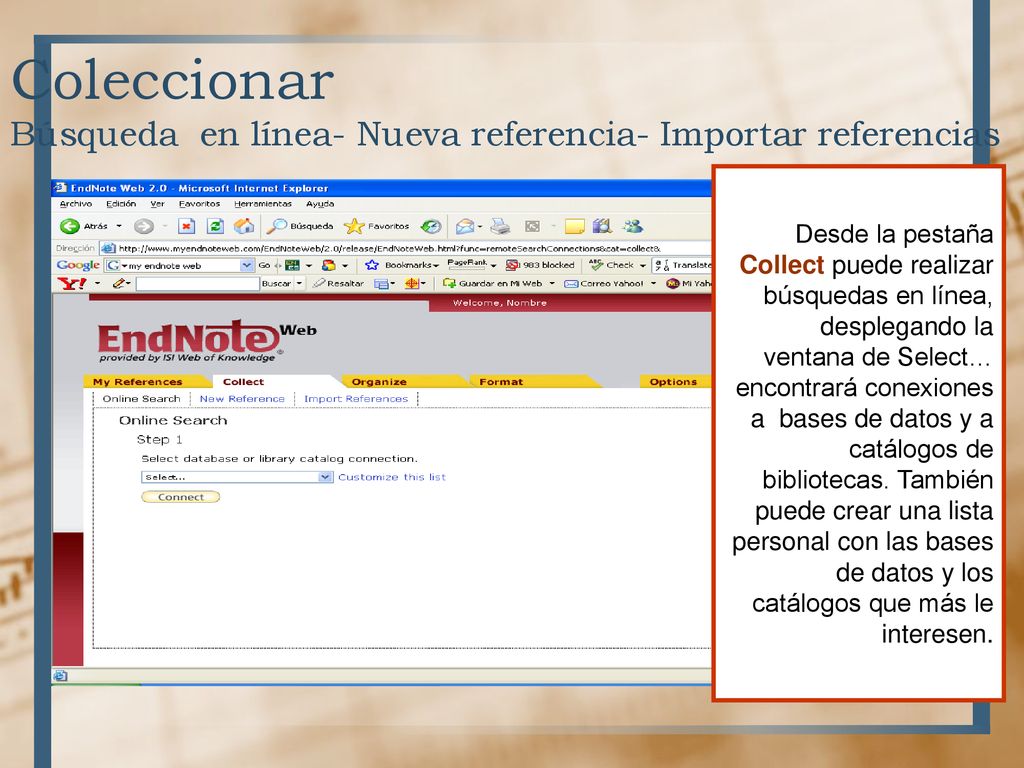1024x768 pixels.
Task: Click the Correo Yahoo! mail icon
Action: pyautogui.click(x=571, y=283)
